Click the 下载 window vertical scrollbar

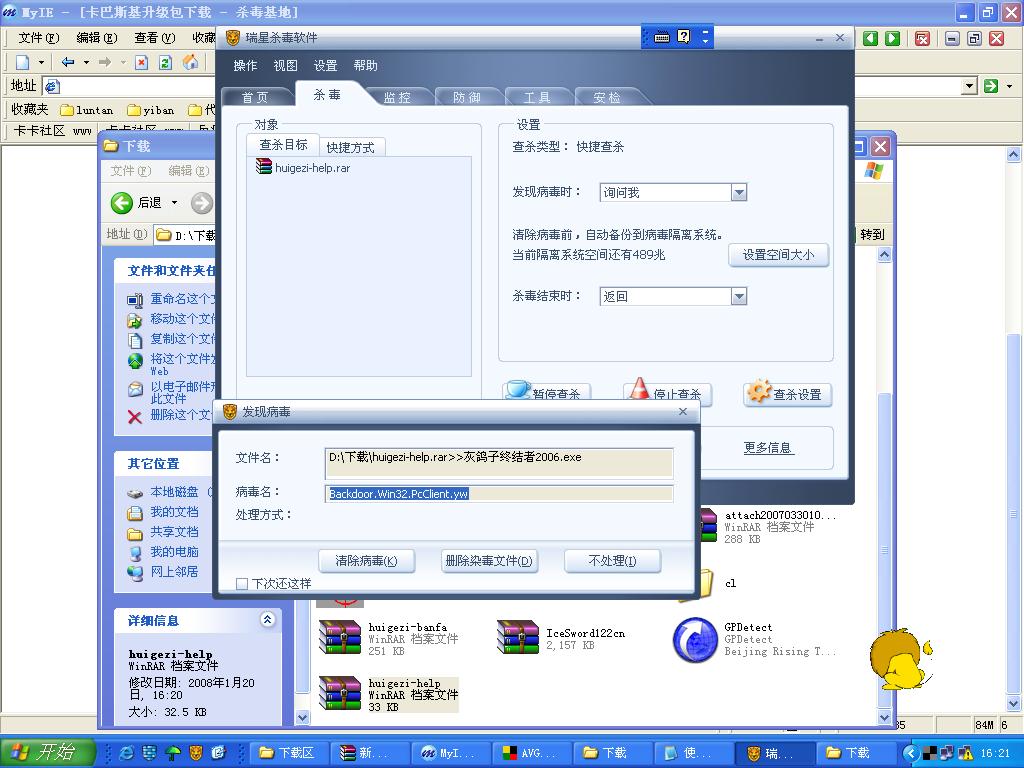tap(884, 487)
